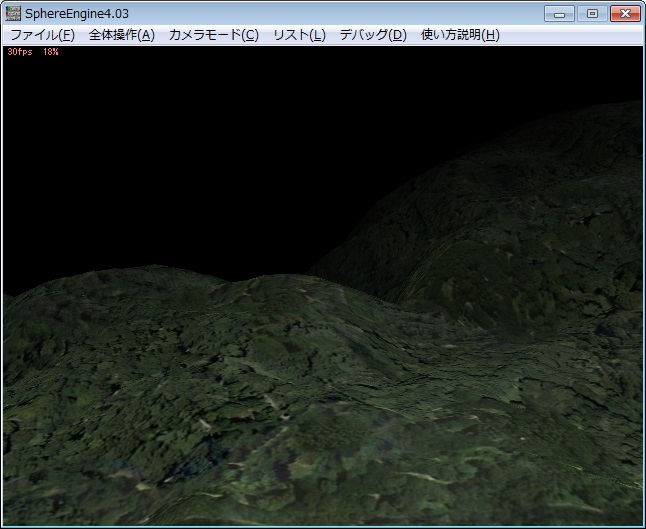Open the 全体操作(A) menu
Viewport: 646px width, 529px height.
pos(122,35)
